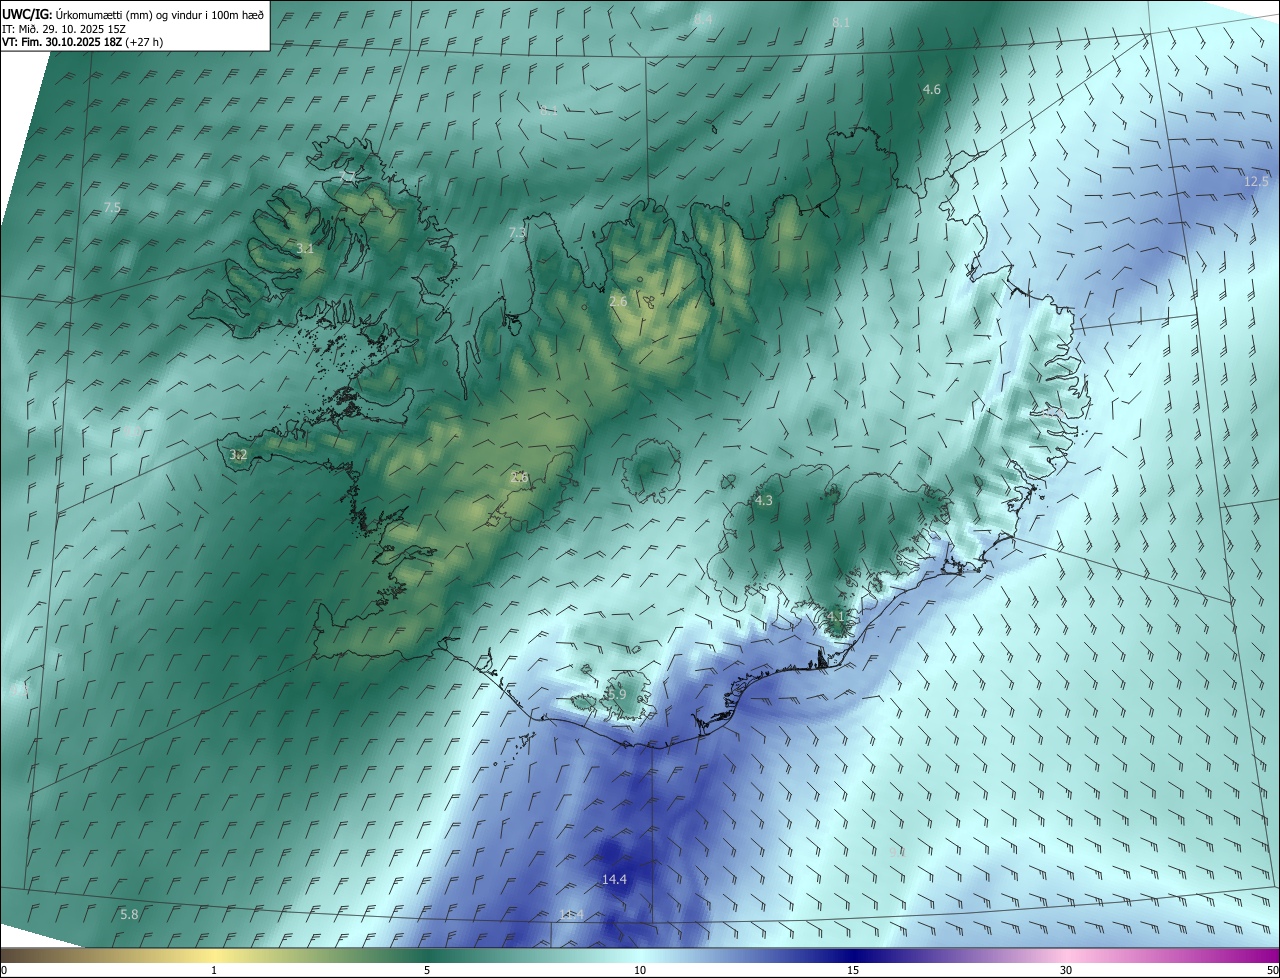This screenshot has height=978, width=1280.
Task: Click the 5 tick on the color scale
Action: pos(427,970)
